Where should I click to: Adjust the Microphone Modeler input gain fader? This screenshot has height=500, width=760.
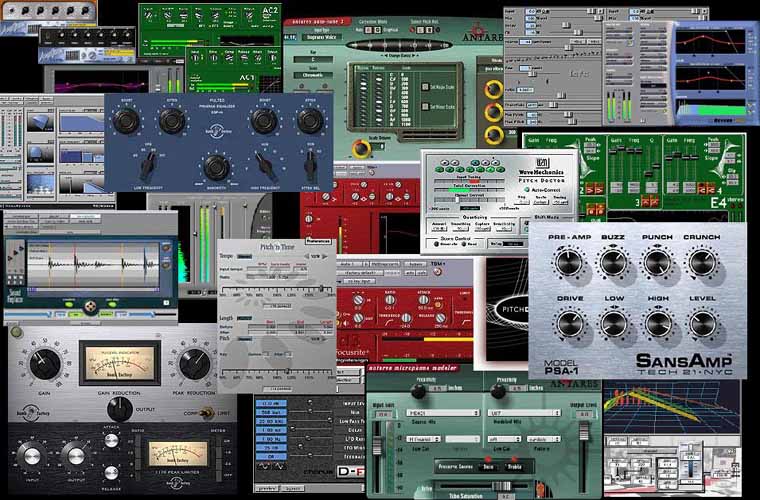click(377, 446)
